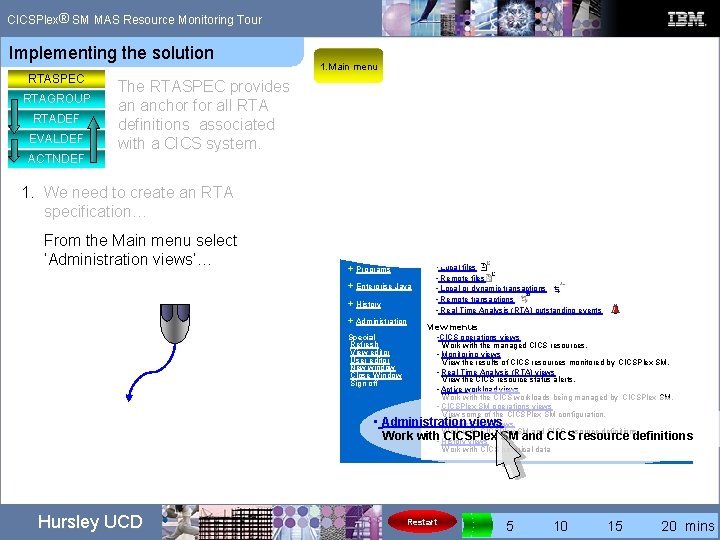The height and width of the screenshot is (540, 720).
Task: Expand the Administration sidebar group
Action: 377,321
